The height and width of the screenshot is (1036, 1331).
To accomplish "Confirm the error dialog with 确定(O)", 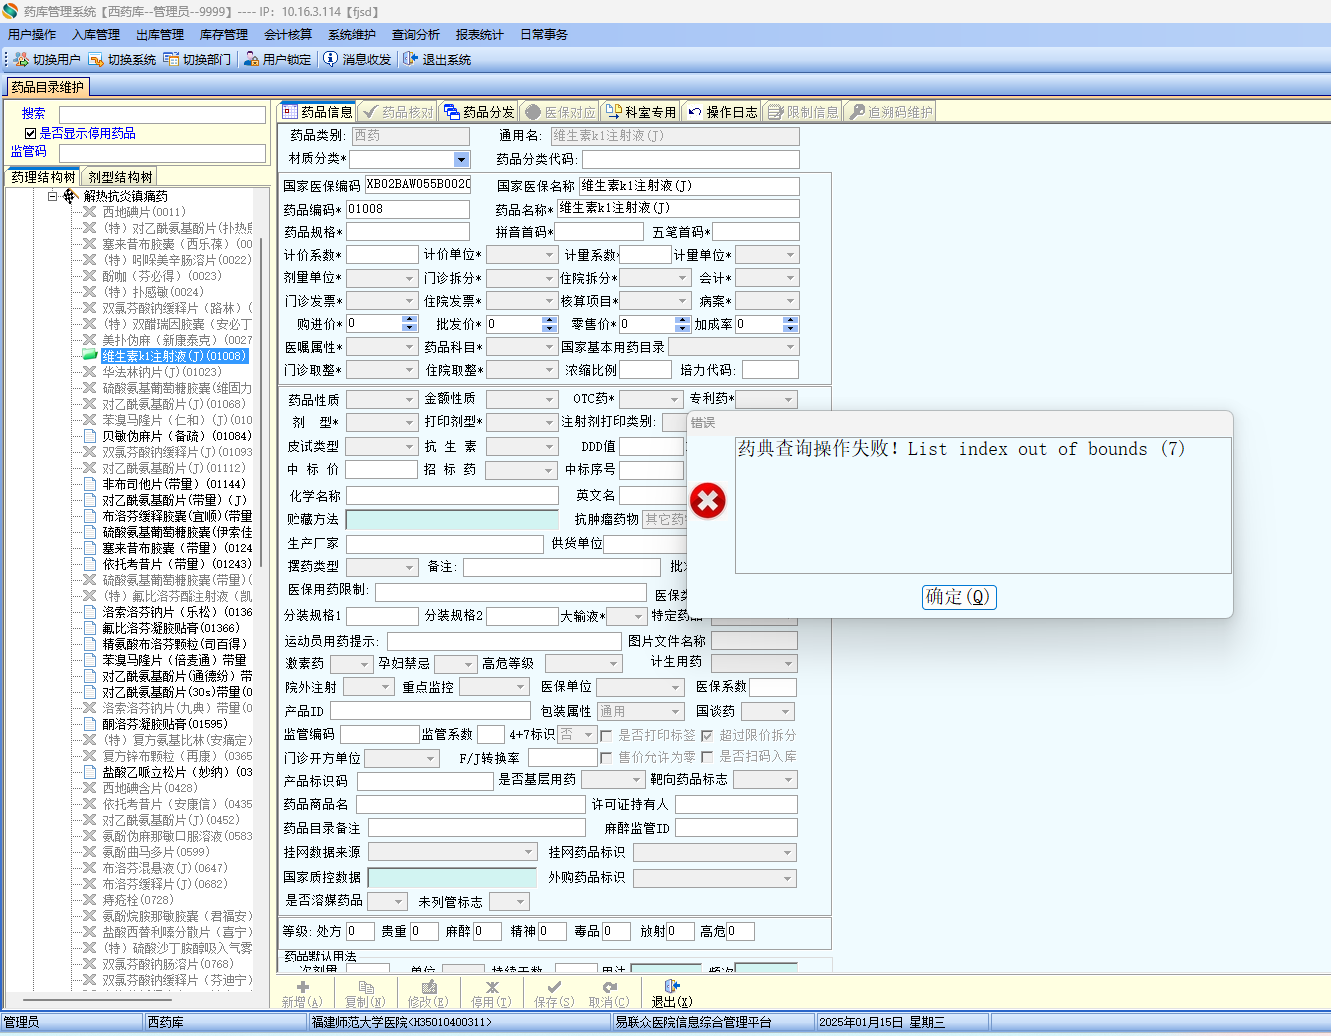I will coord(959,597).
